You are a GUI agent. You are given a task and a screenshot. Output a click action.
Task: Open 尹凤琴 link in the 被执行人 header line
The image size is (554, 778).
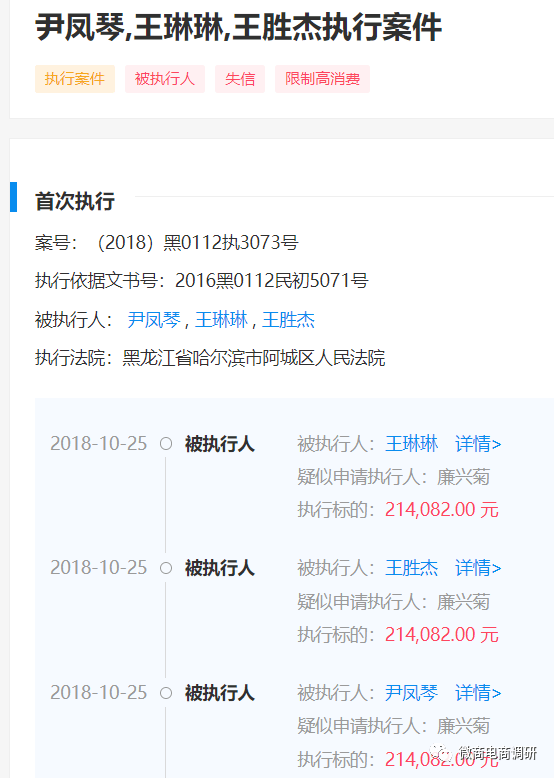pos(154,320)
